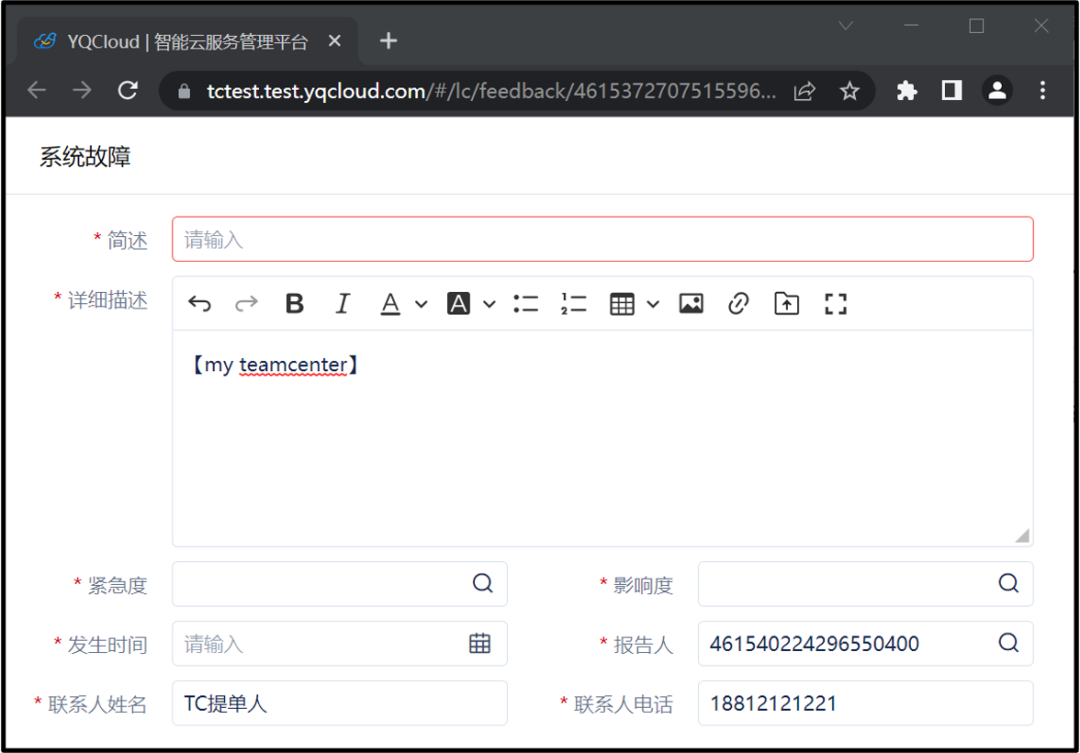Toggle bold formatting in the editor
Viewport: 1080px width, 753px height.
294,304
